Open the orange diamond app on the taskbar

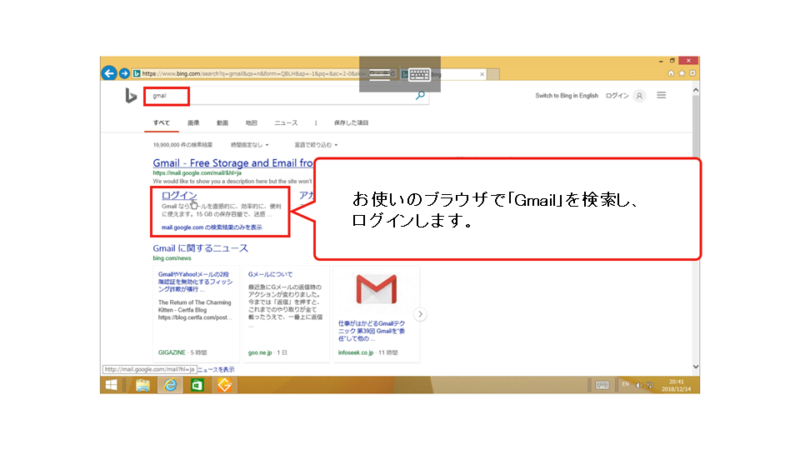click(x=224, y=385)
